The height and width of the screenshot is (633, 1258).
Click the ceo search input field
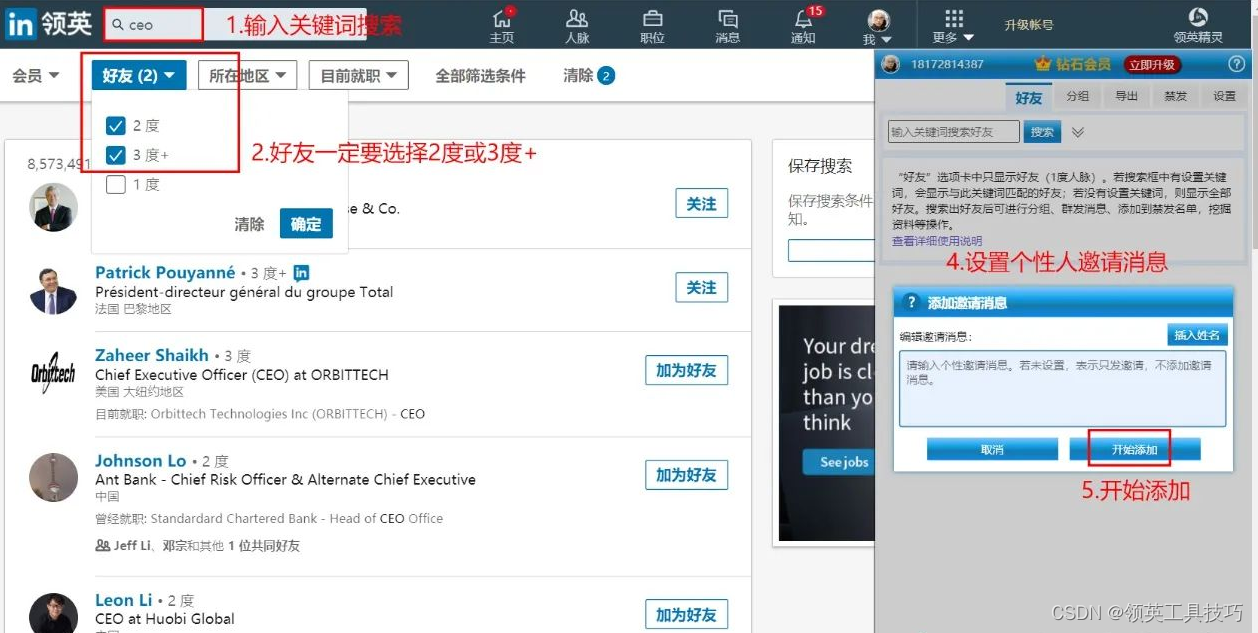[154, 24]
